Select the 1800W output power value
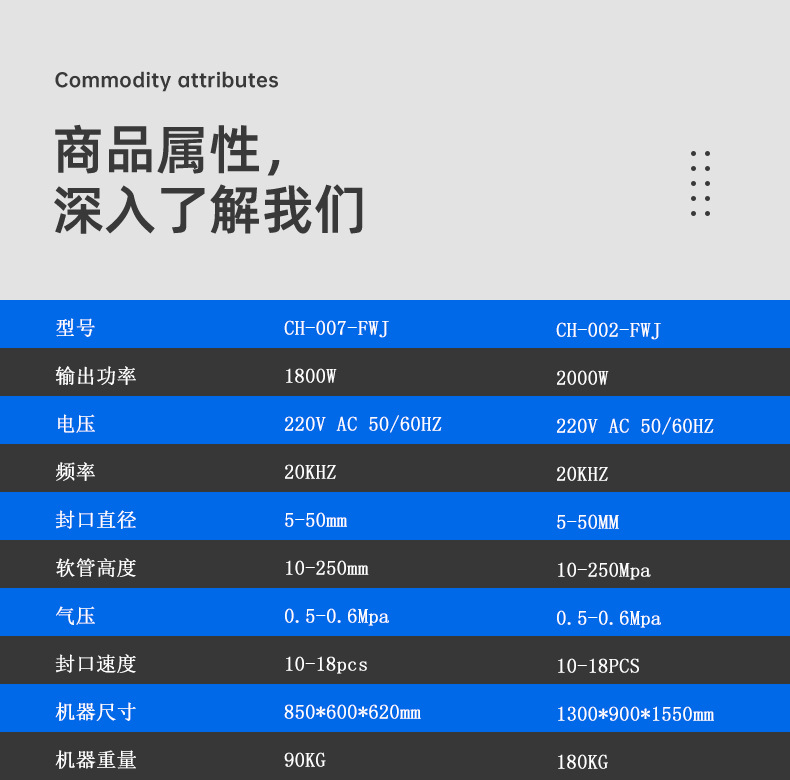This screenshot has height=780, width=790. point(310,376)
